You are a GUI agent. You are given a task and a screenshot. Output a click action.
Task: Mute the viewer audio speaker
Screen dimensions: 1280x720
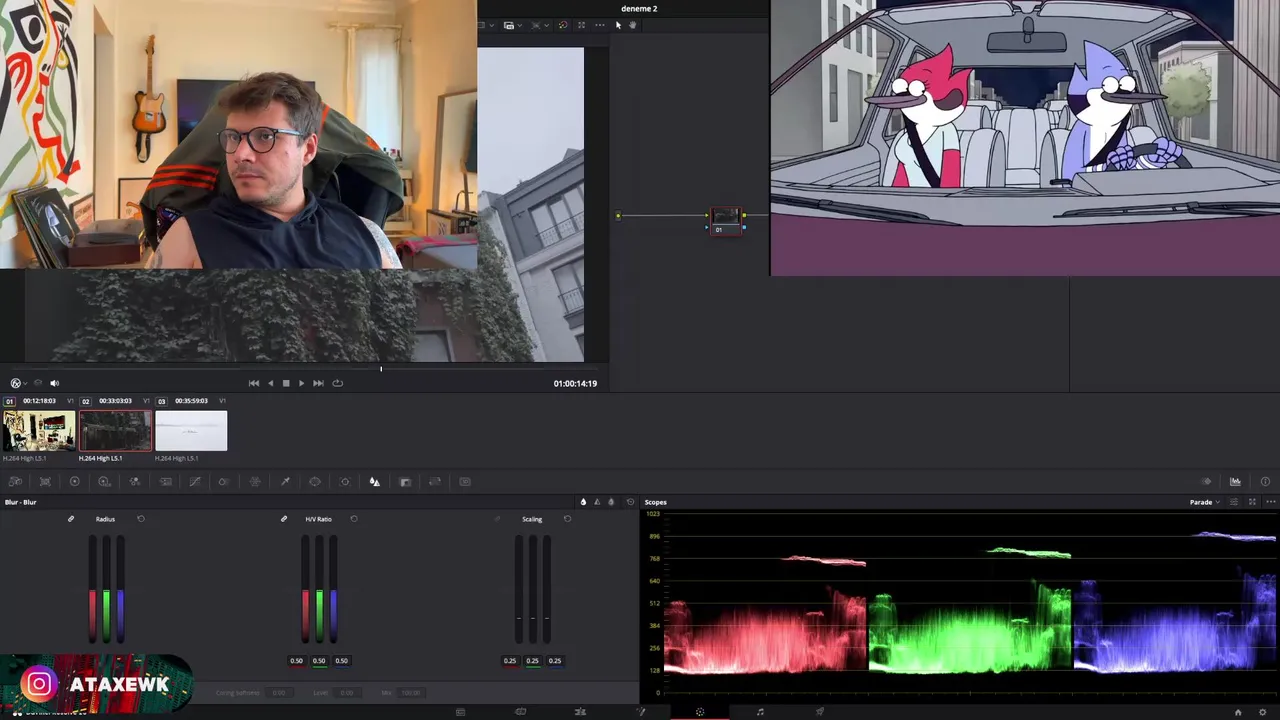pyautogui.click(x=55, y=383)
